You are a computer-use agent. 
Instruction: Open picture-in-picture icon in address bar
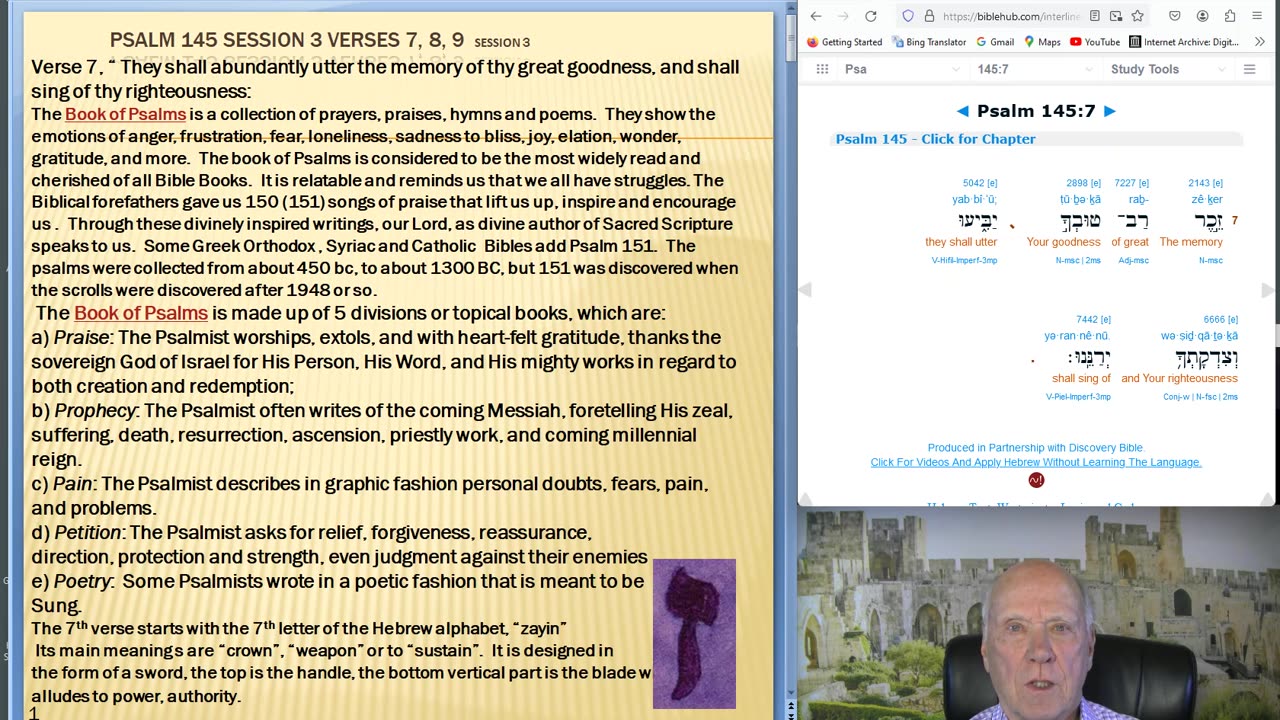coord(1117,16)
